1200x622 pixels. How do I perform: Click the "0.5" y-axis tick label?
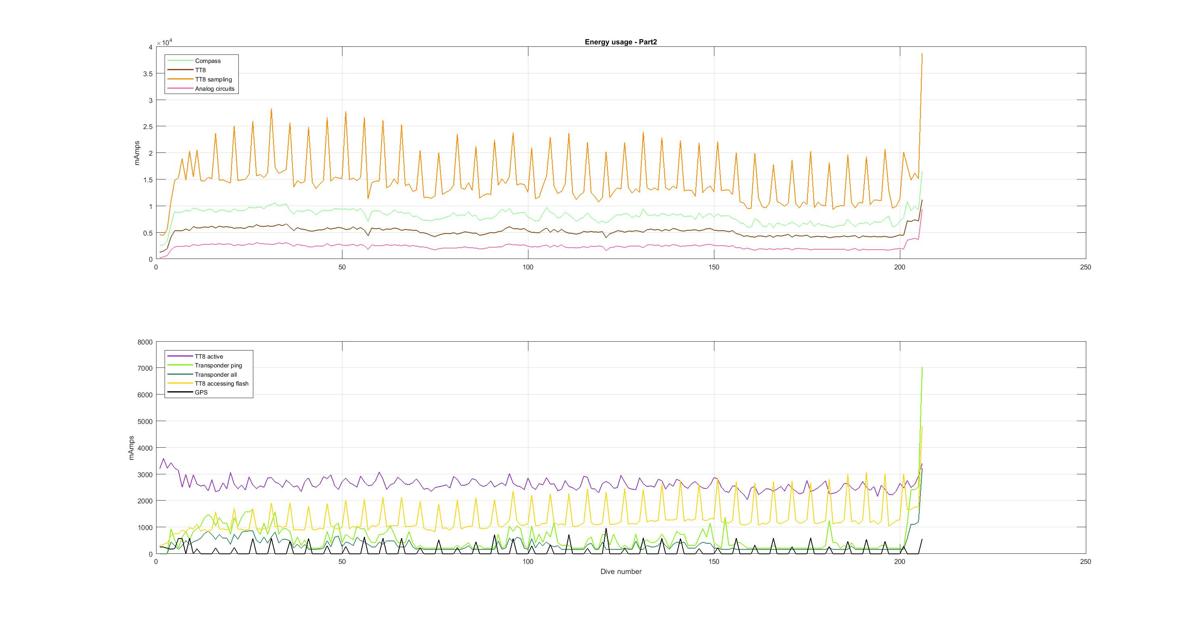(x=147, y=233)
